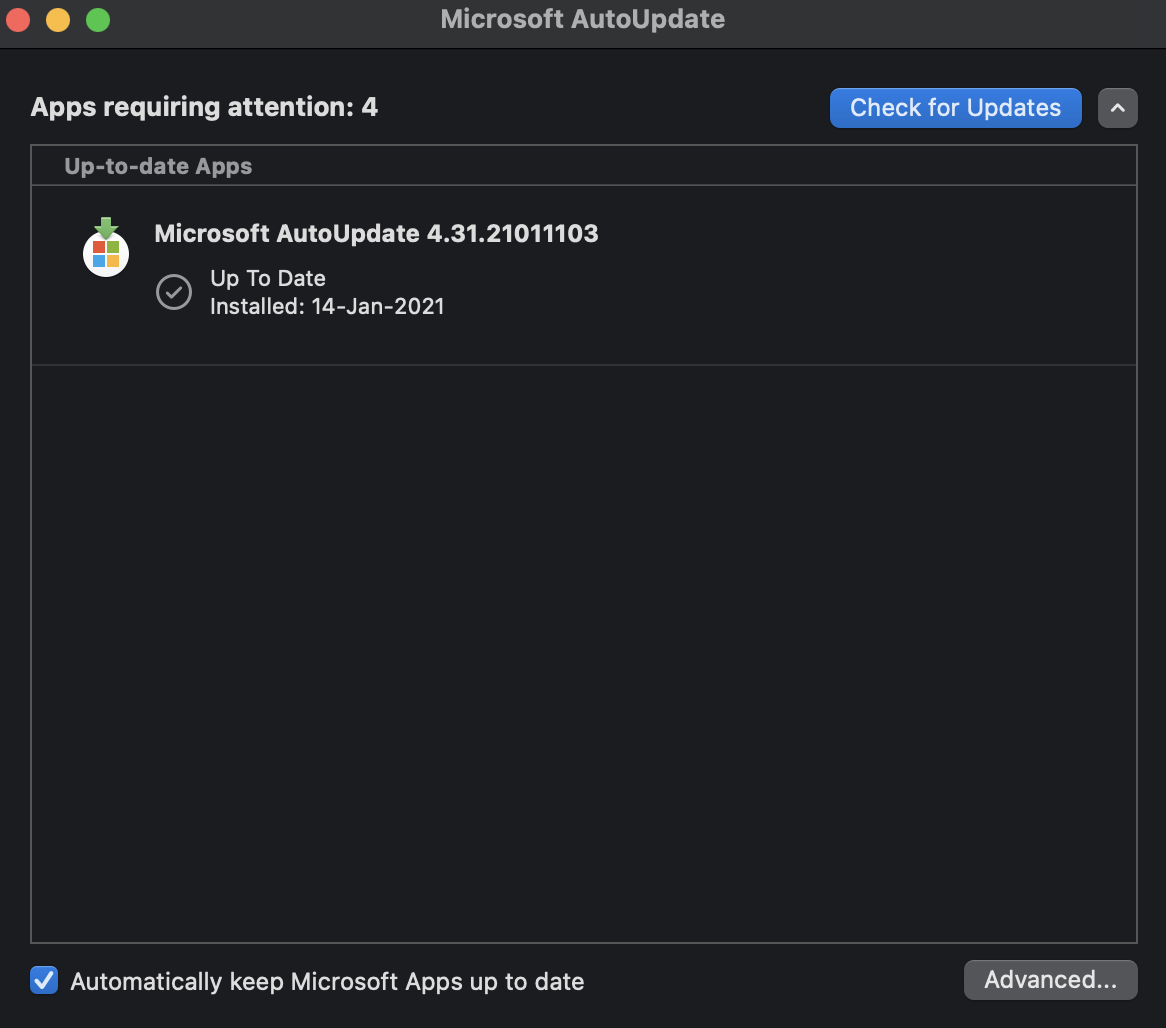Minimize the window with yellow button
The width and height of the screenshot is (1166, 1028).
coord(58,20)
